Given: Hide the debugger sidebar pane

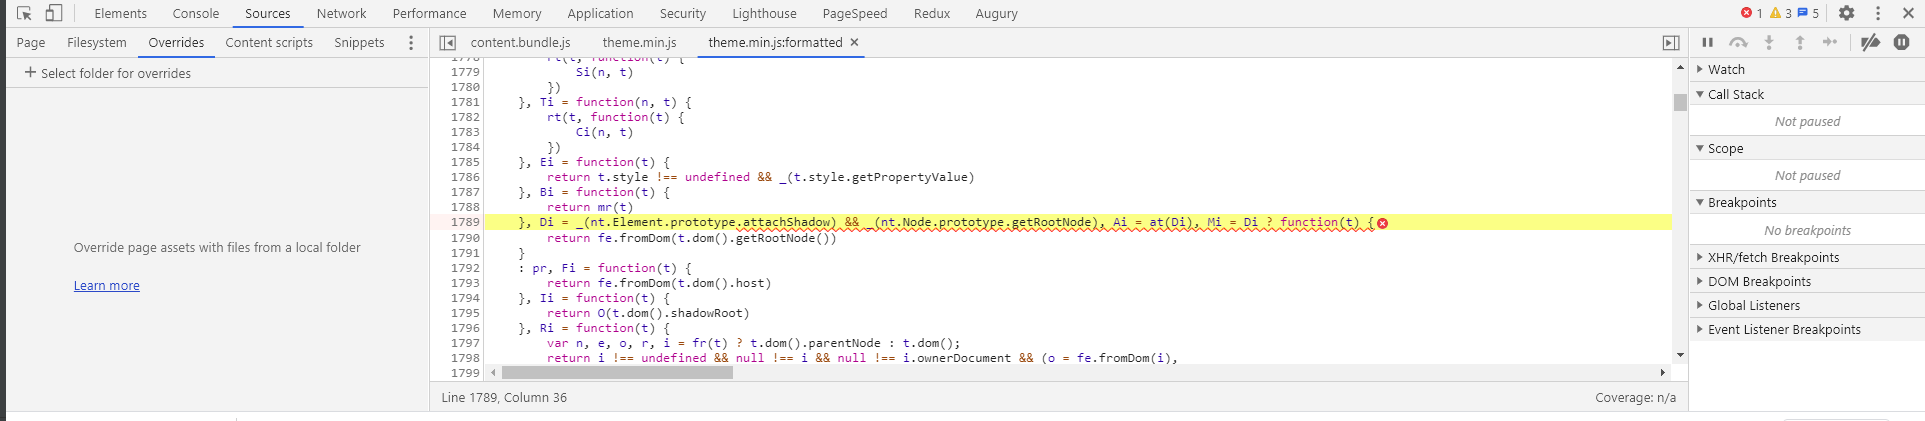Looking at the screenshot, I should (x=1671, y=43).
